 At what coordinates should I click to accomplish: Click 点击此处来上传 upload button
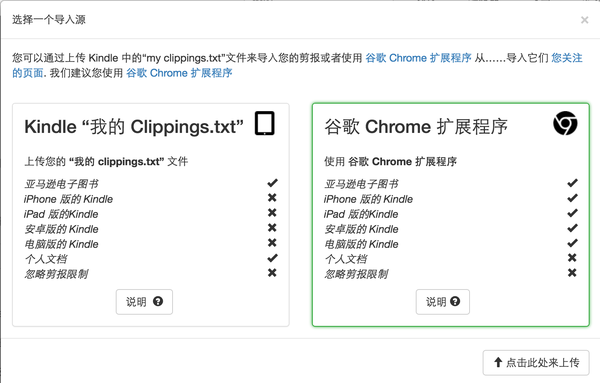click(536, 362)
